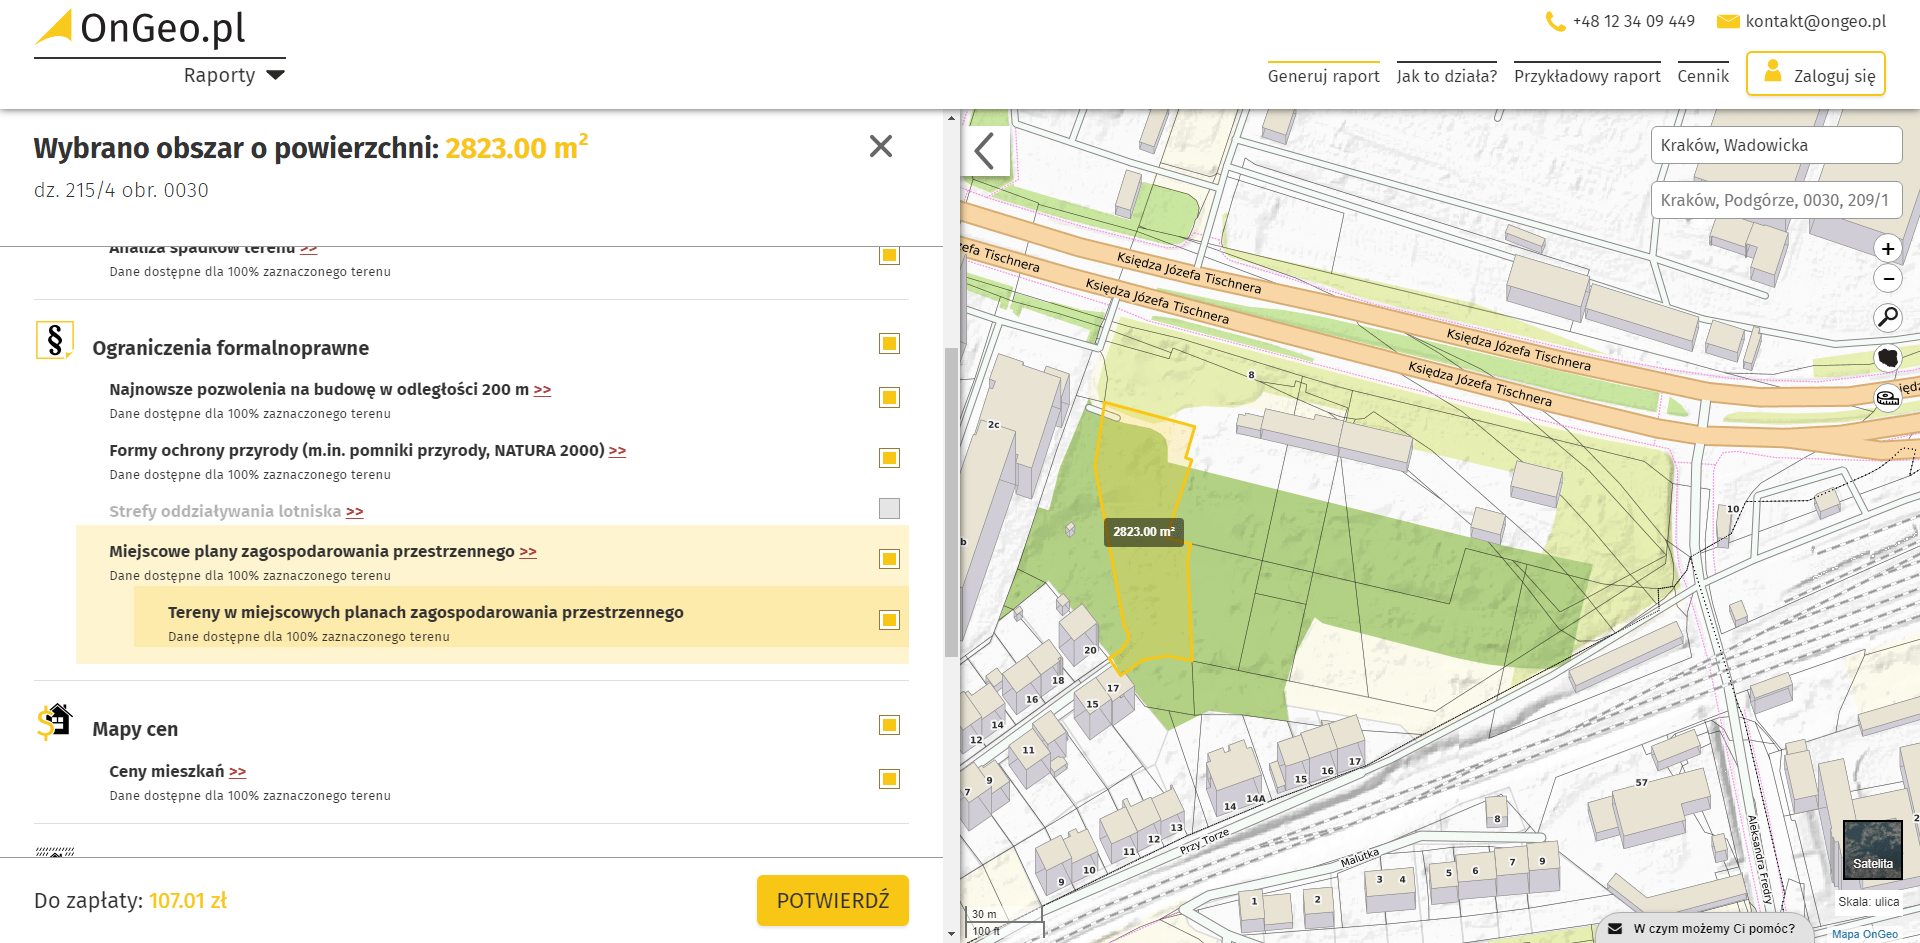
Task: Zoom in the map with plus button
Action: click(x=1887, y=249)
